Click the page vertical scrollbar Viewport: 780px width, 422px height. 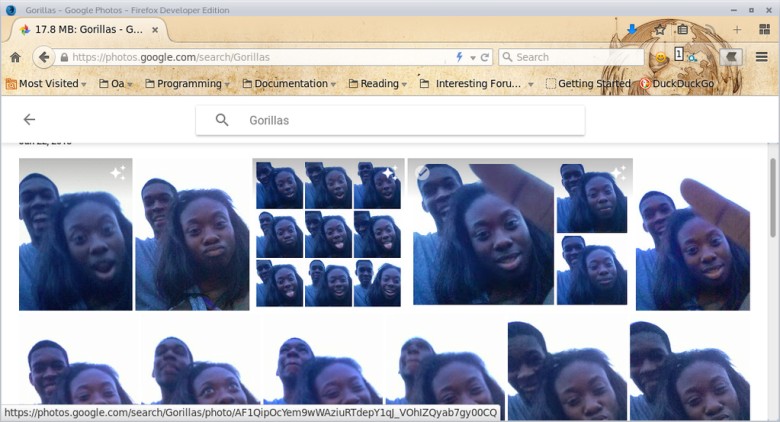click(x=773, y=200)
